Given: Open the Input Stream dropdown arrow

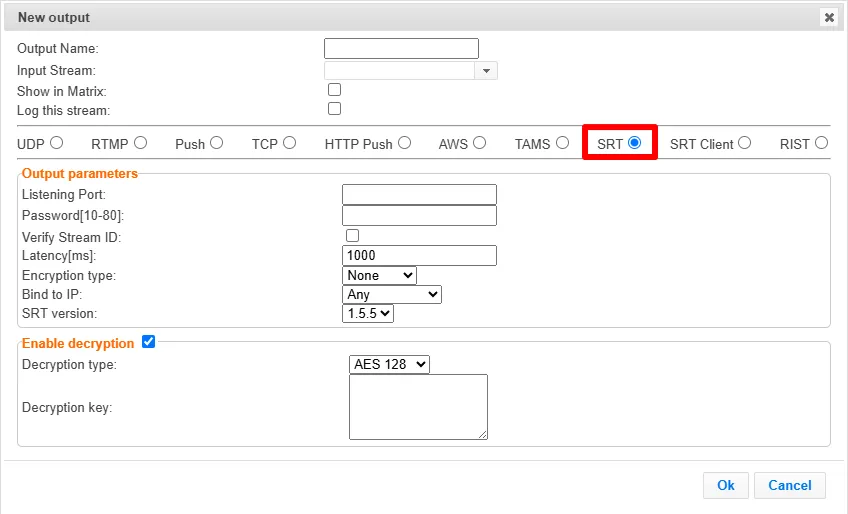Looking at the screenshot, I should (x=486, y=71).
